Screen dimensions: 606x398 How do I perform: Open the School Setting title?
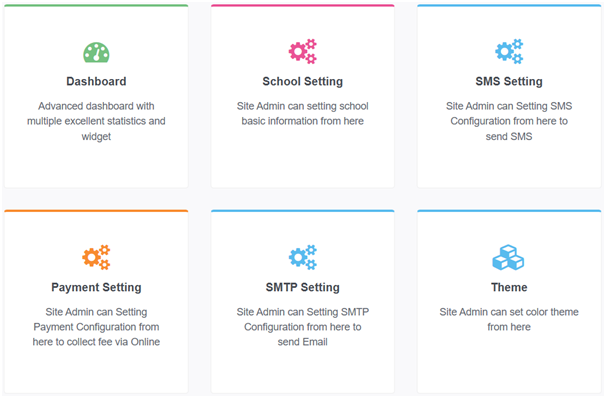tap(303, 81)
